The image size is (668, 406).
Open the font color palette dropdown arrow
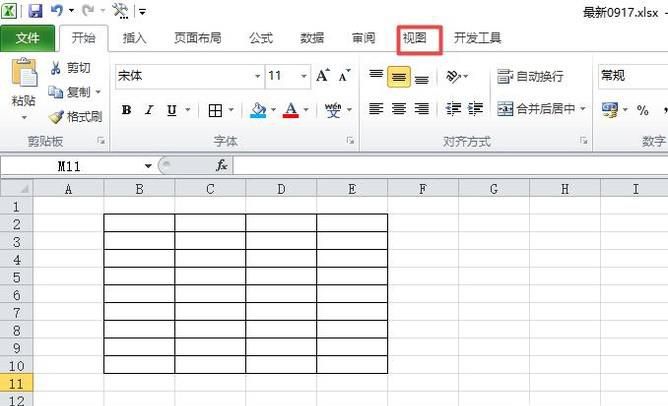[306, 110]
